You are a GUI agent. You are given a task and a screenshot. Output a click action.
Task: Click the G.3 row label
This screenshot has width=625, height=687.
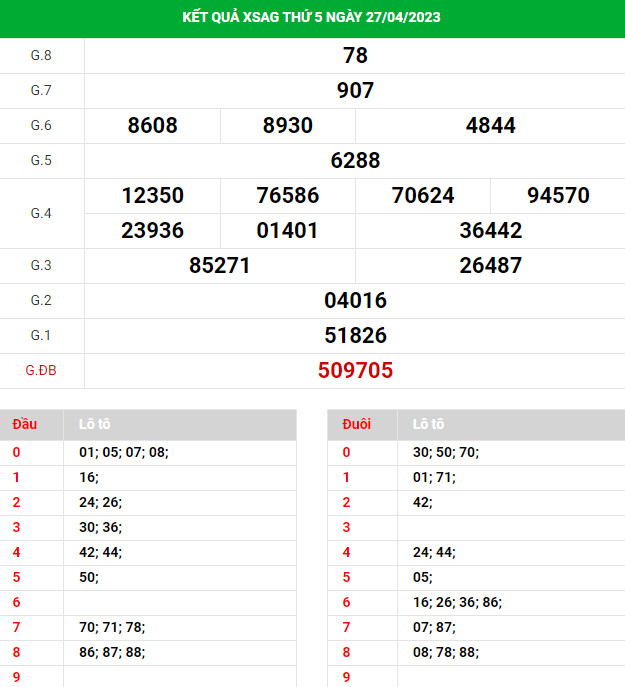(41, 266)
